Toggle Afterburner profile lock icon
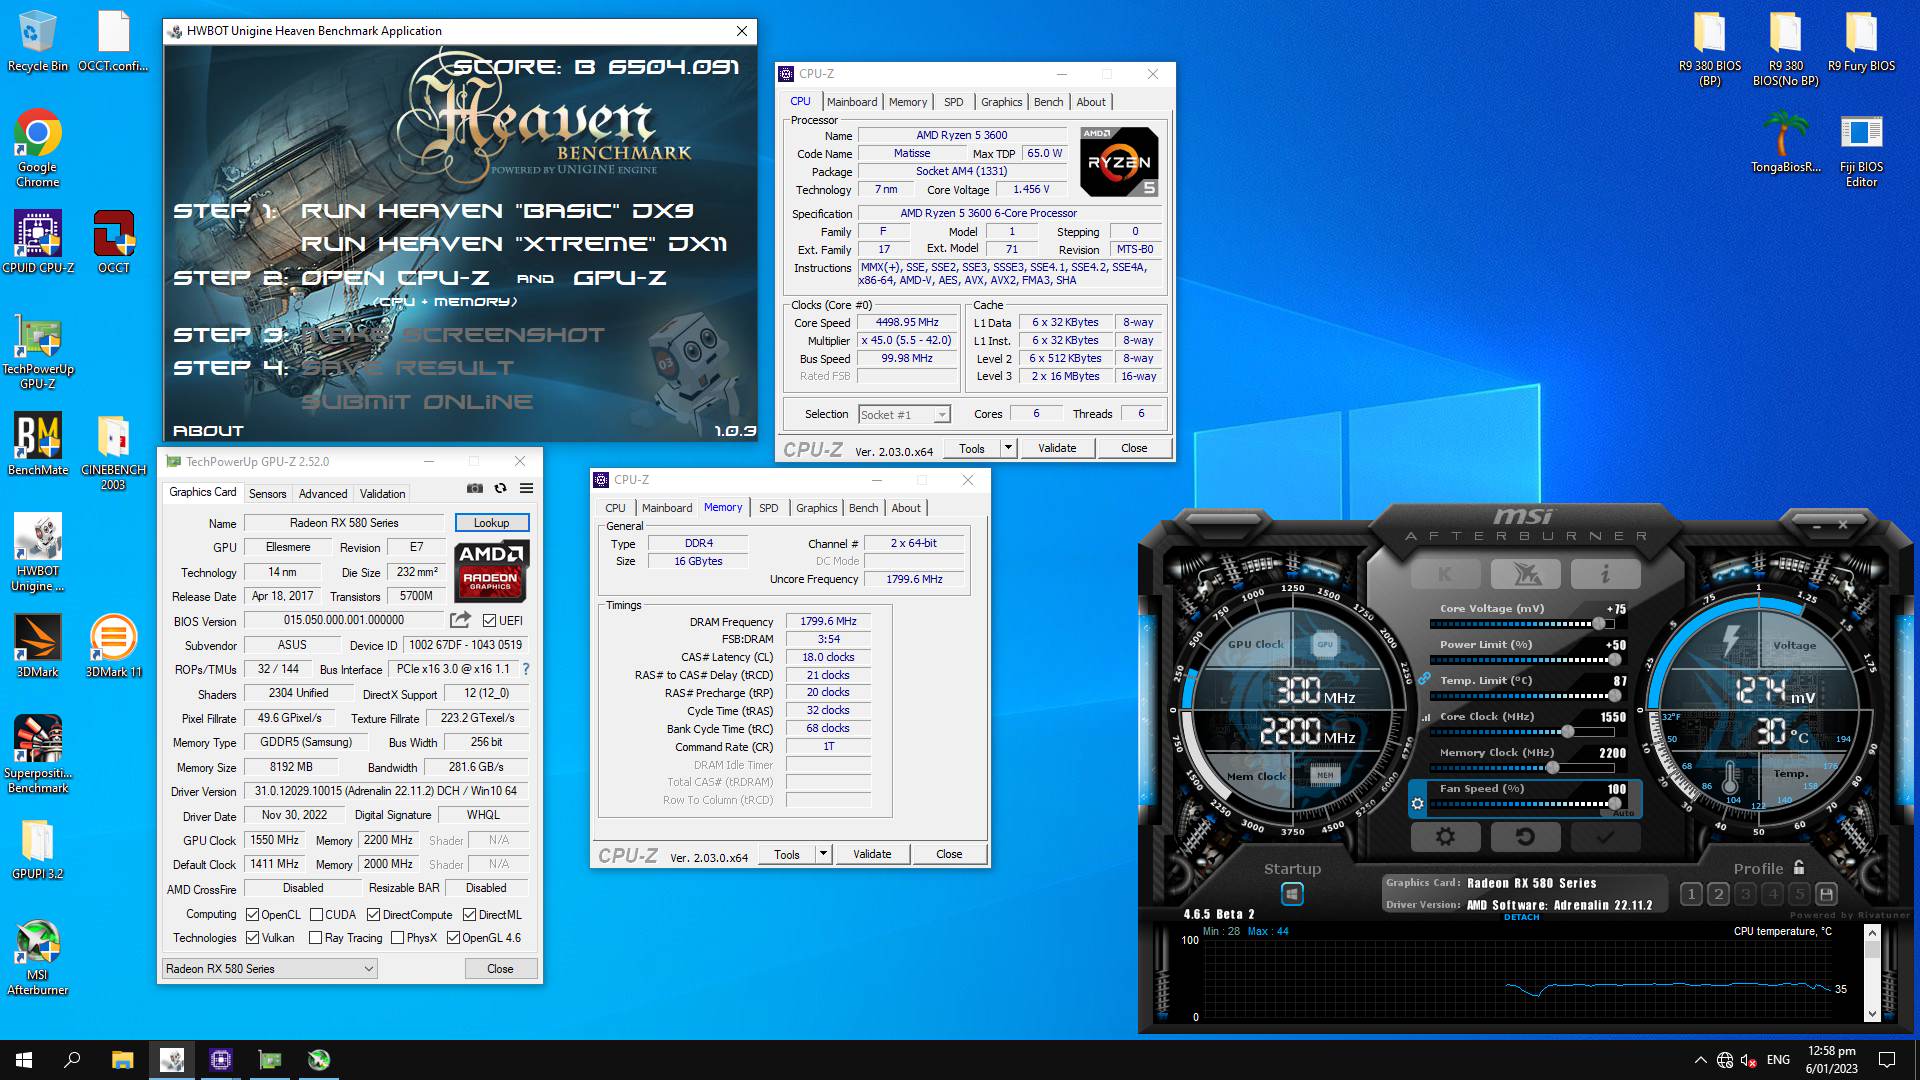The width and height of the screenshot is (1920, 1080). (1799, 867)
